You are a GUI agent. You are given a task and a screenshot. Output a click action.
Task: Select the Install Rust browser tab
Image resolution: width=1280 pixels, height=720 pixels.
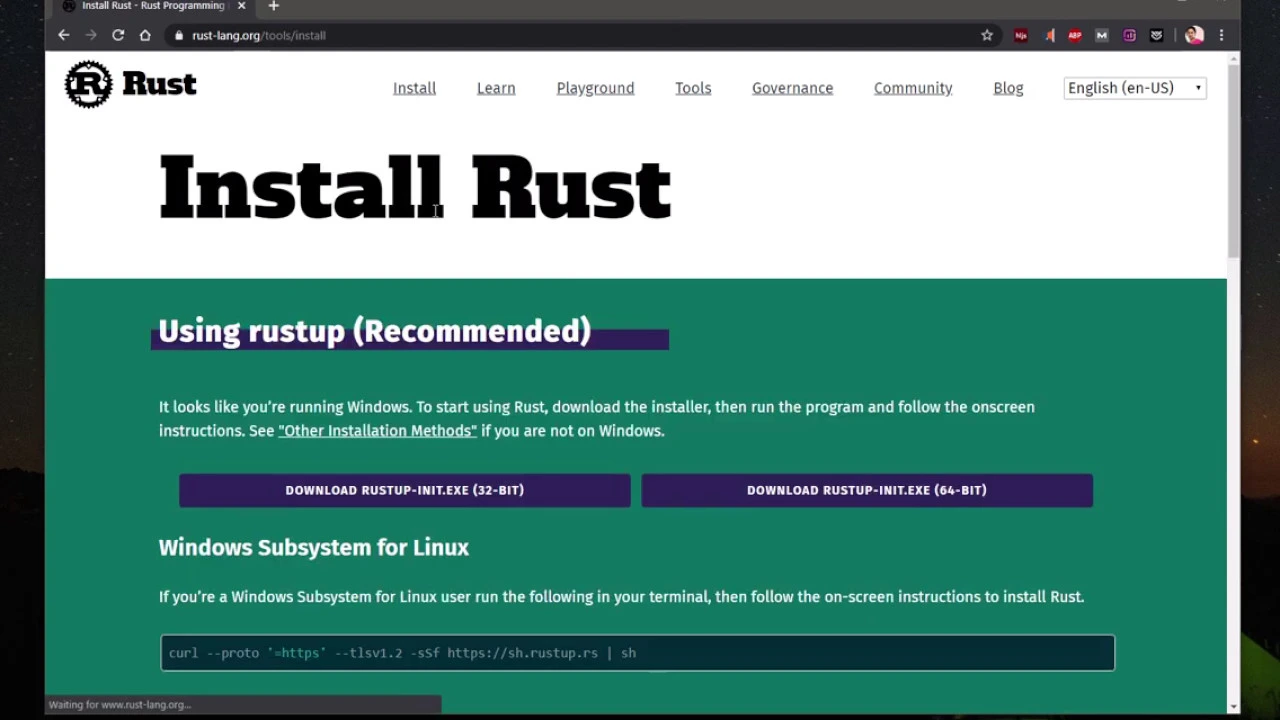click(152, 6)
